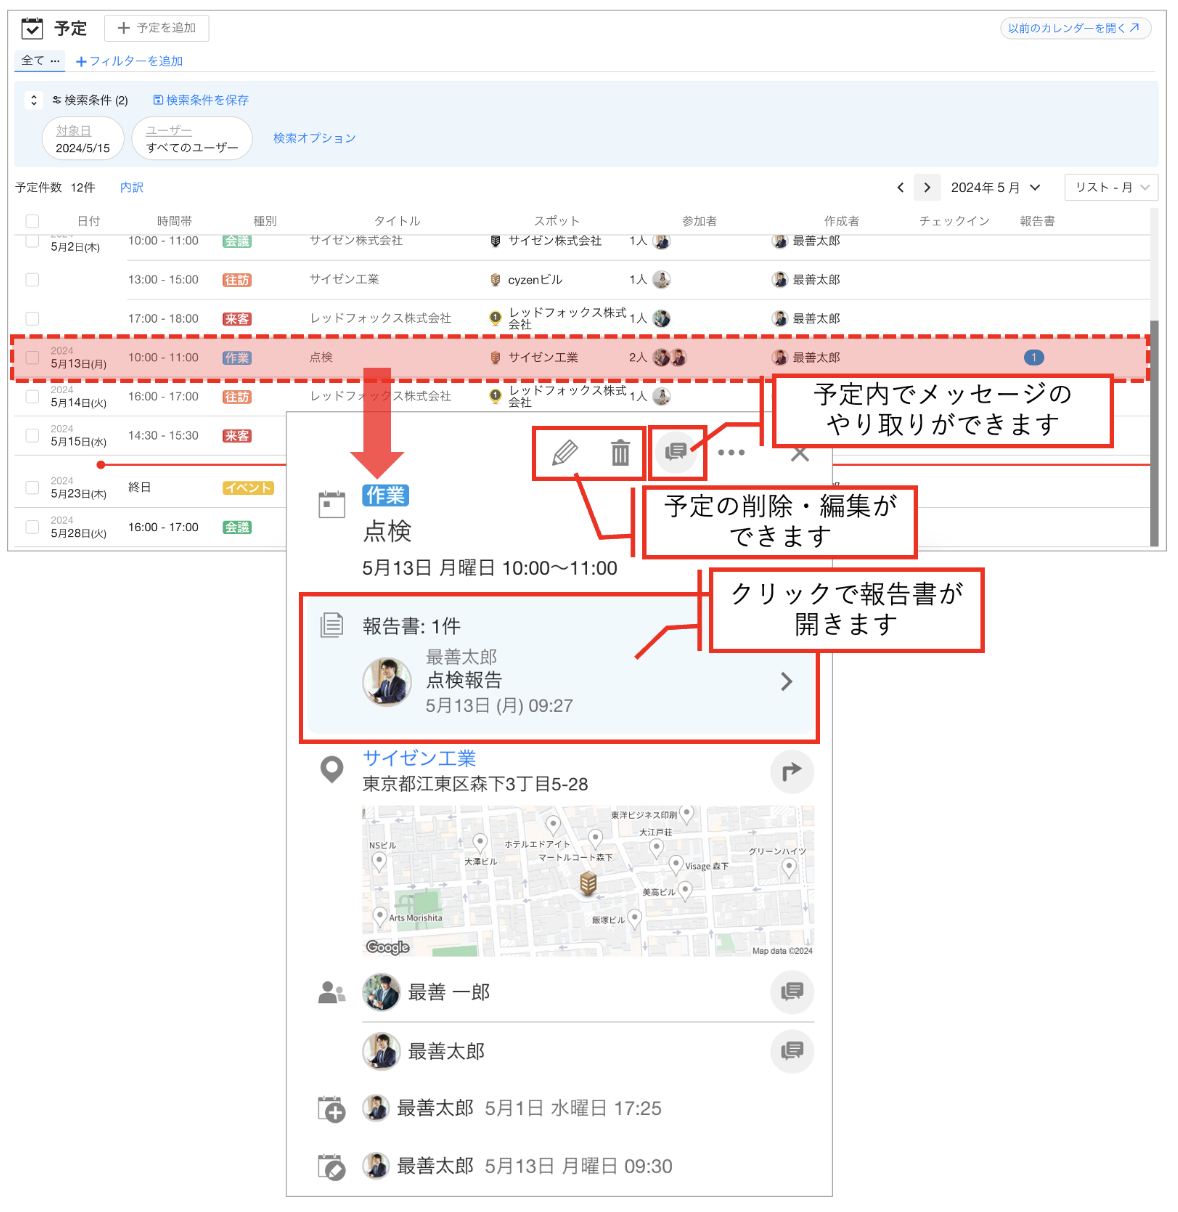The image size is (1178, 1212).
Task: Message 最善太郎 participant via chat icon
Action: [x=792, y=1050]
